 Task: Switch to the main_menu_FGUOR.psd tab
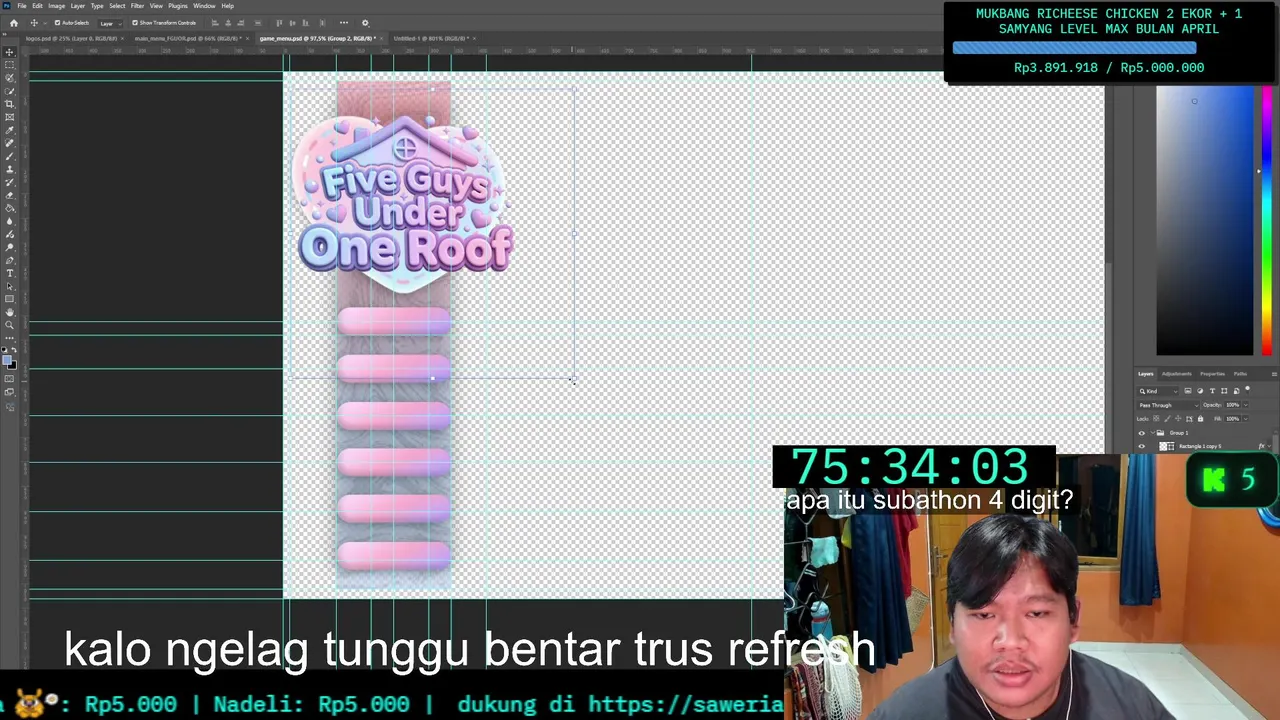coord(188,38)
